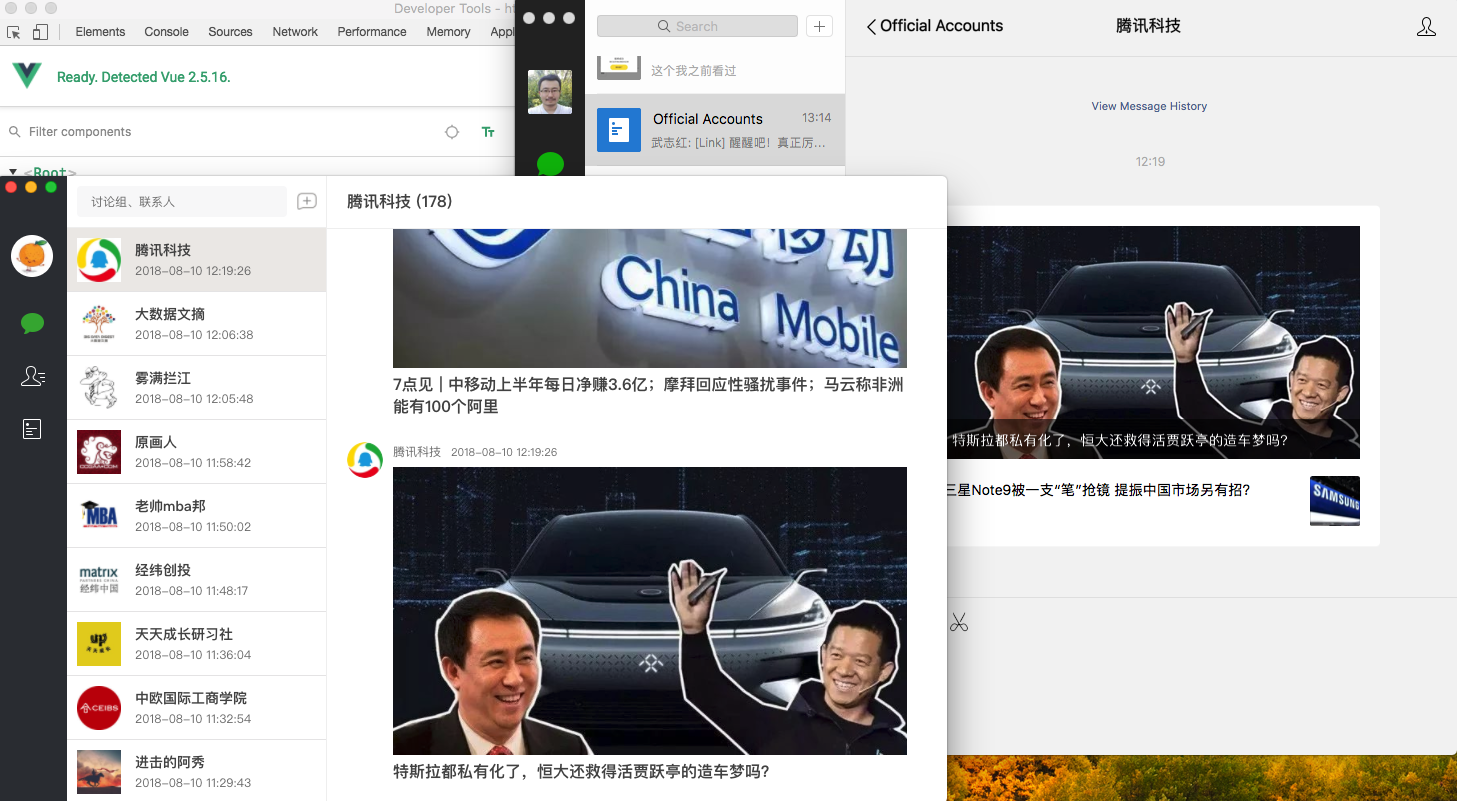Click the format component names Tt icon
Image resolution: width=1457 pixels, height=801 pixels.
(488, 132)
